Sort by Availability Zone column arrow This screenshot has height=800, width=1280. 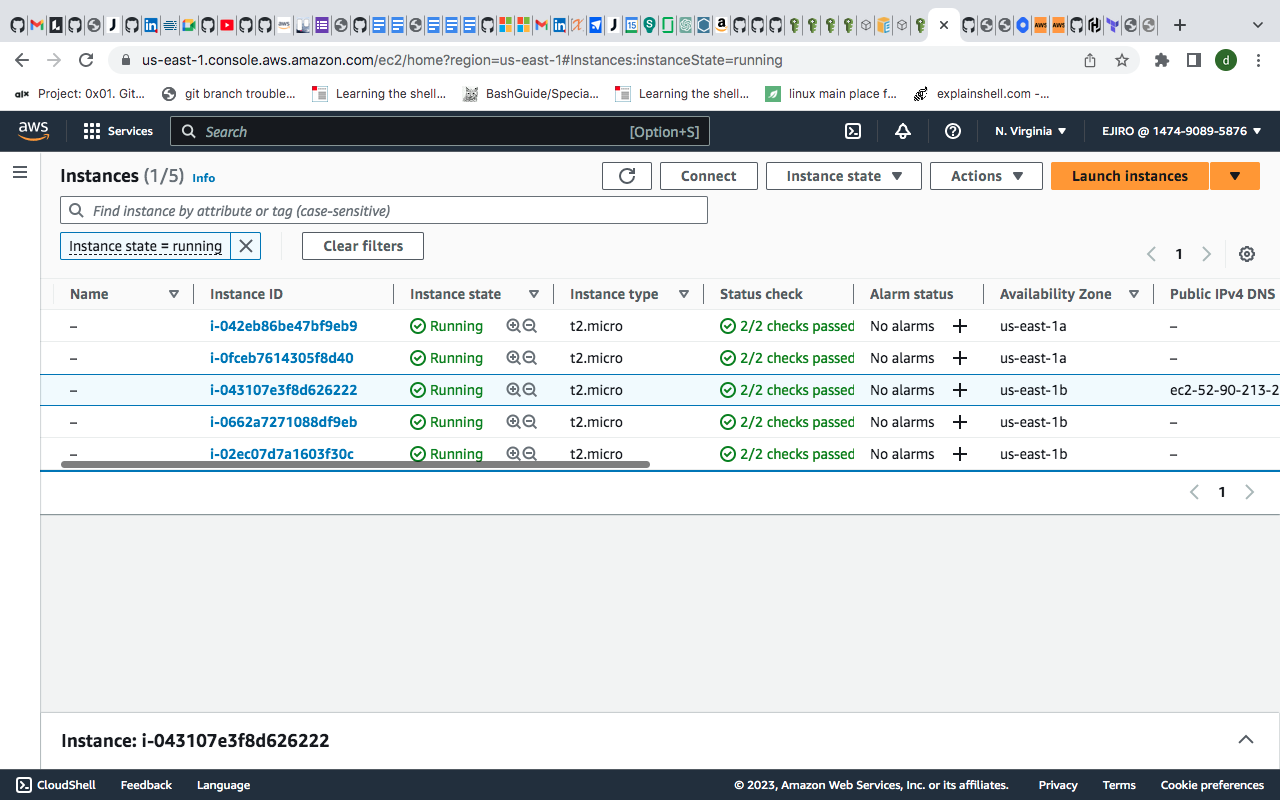point(1134,294)
